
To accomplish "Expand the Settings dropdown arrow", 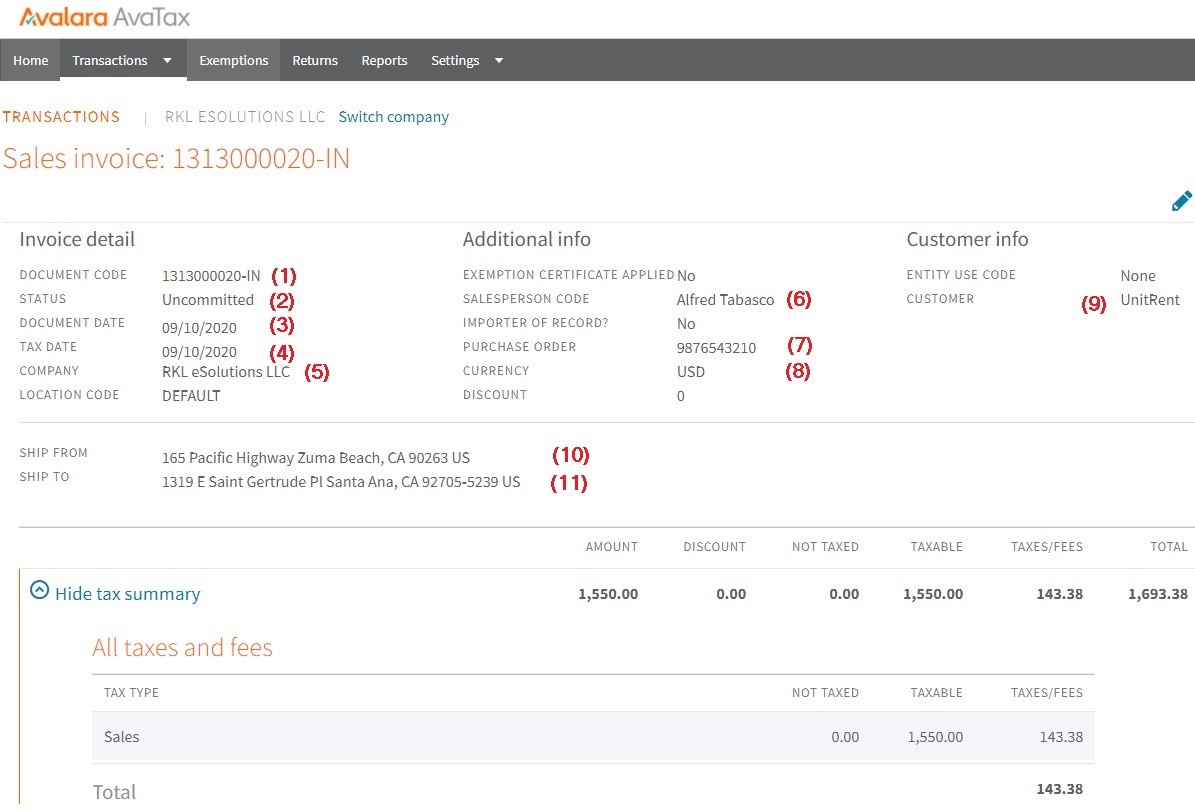I will click(x=498, y=60).
